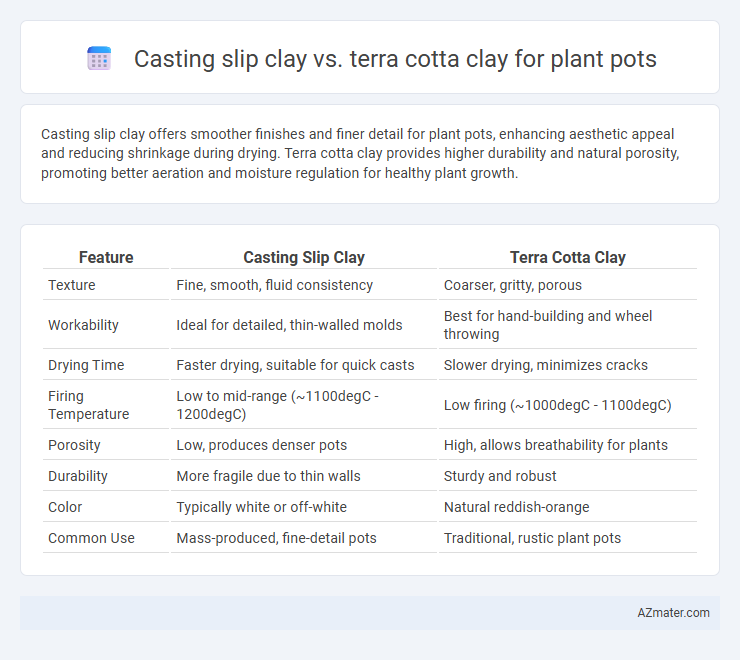Select the cell 'Low, produces denser pots'
This screenshot has width=740, height=660.
pyautogui.click(x=261, y=445)
